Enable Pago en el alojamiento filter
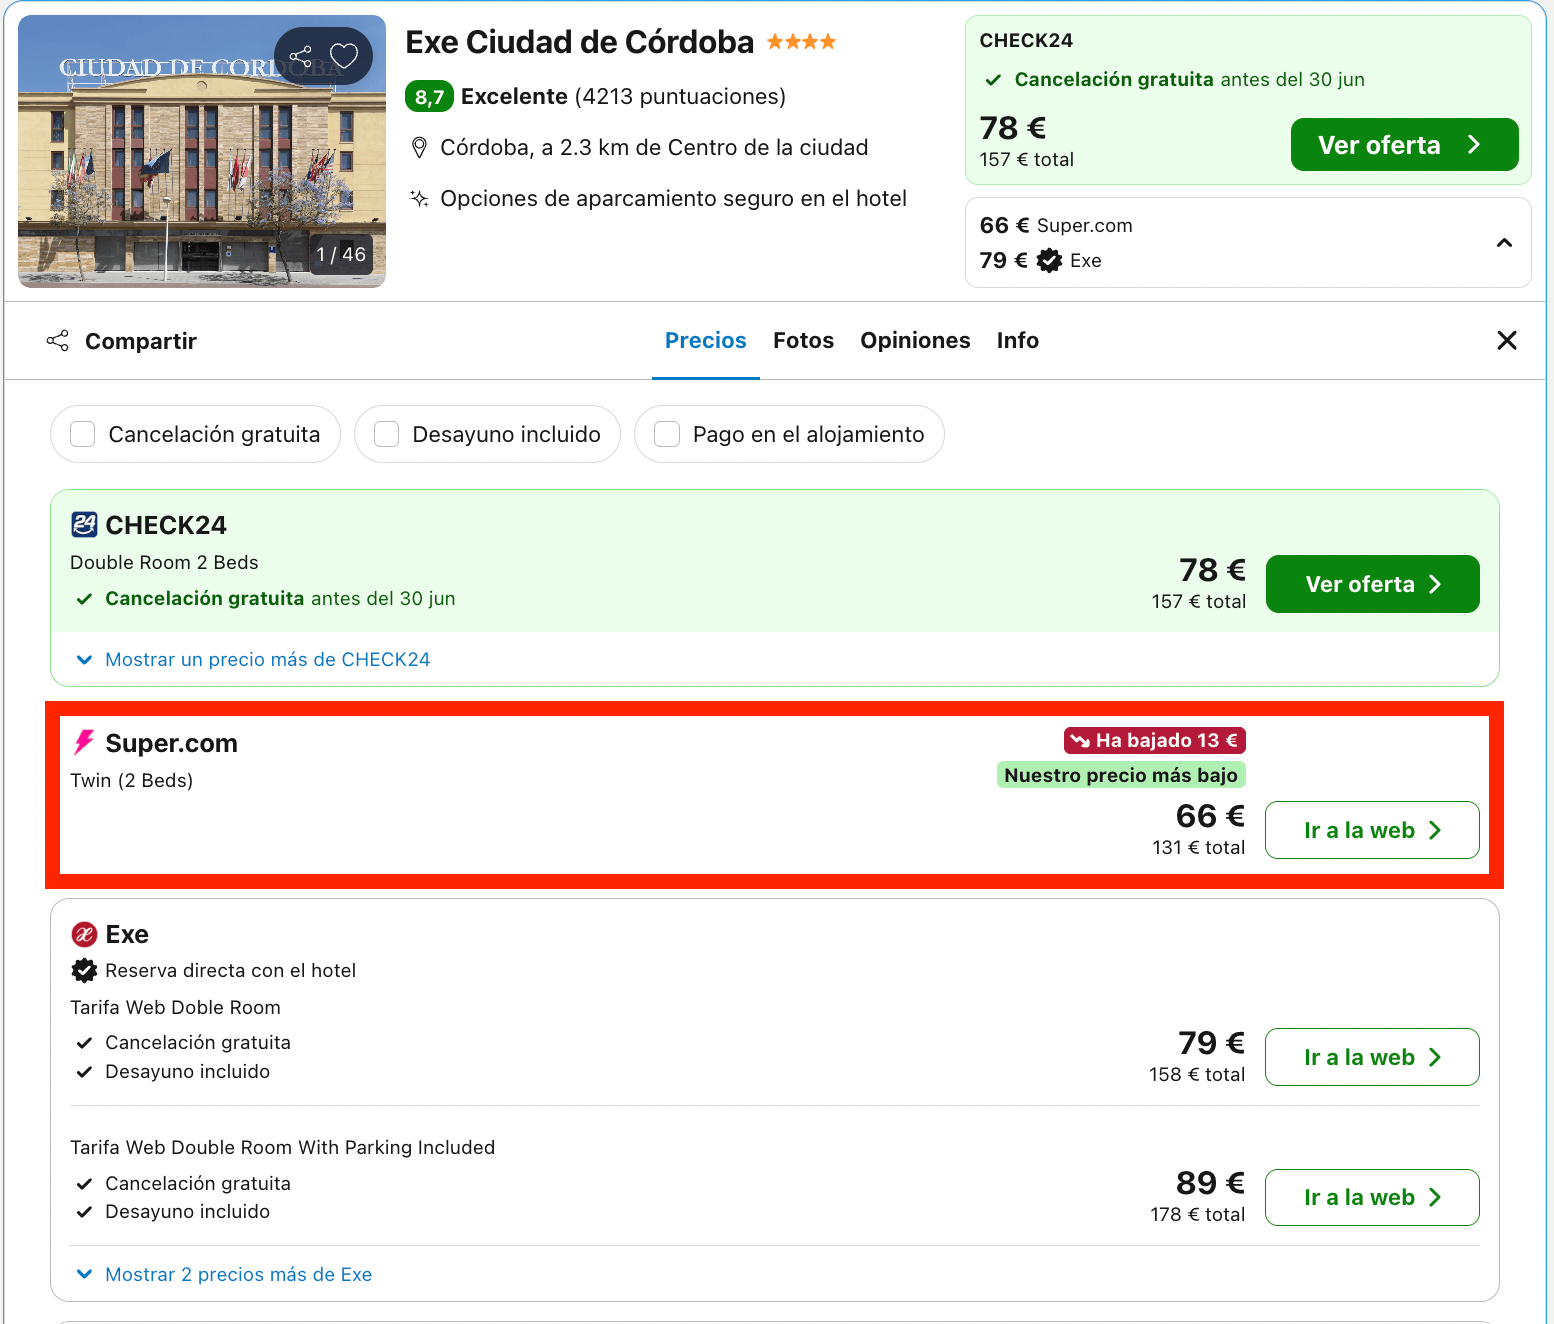1554x1324 pixels. (x=667, y=434)
